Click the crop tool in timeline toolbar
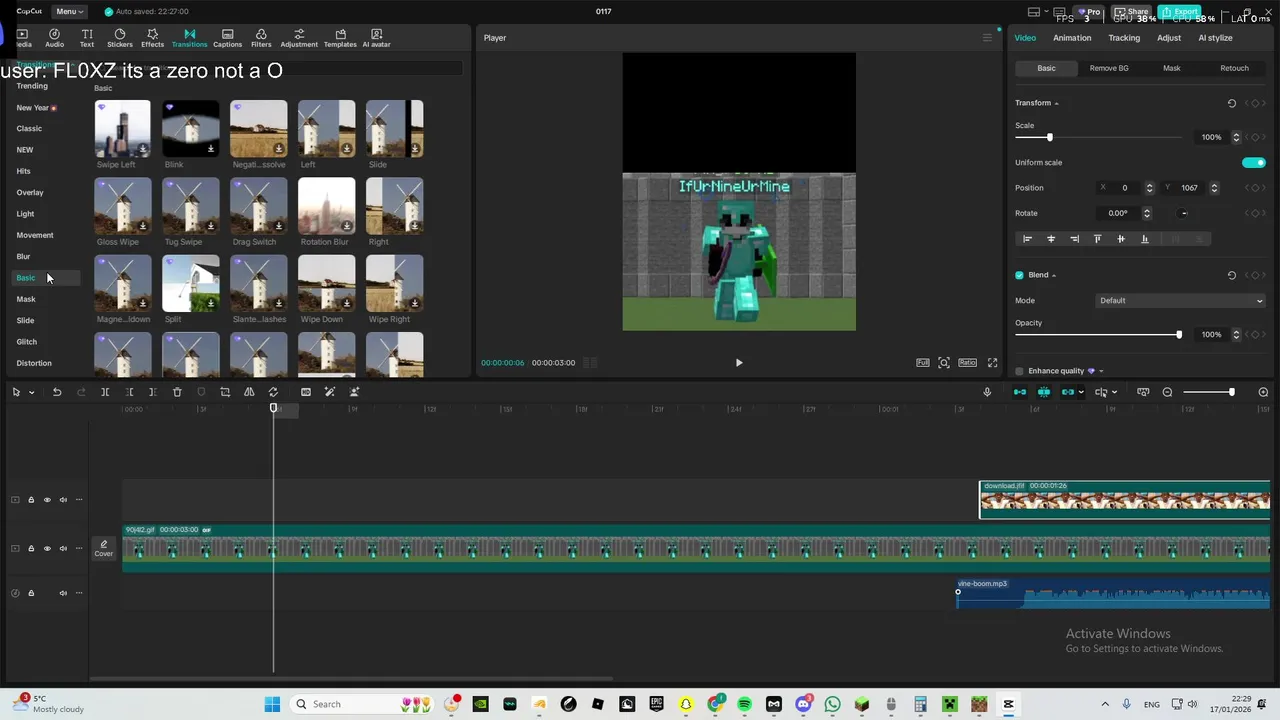The height and width of the screenshot is (720, 1280). pyautogui.click(x=225, y=392)
